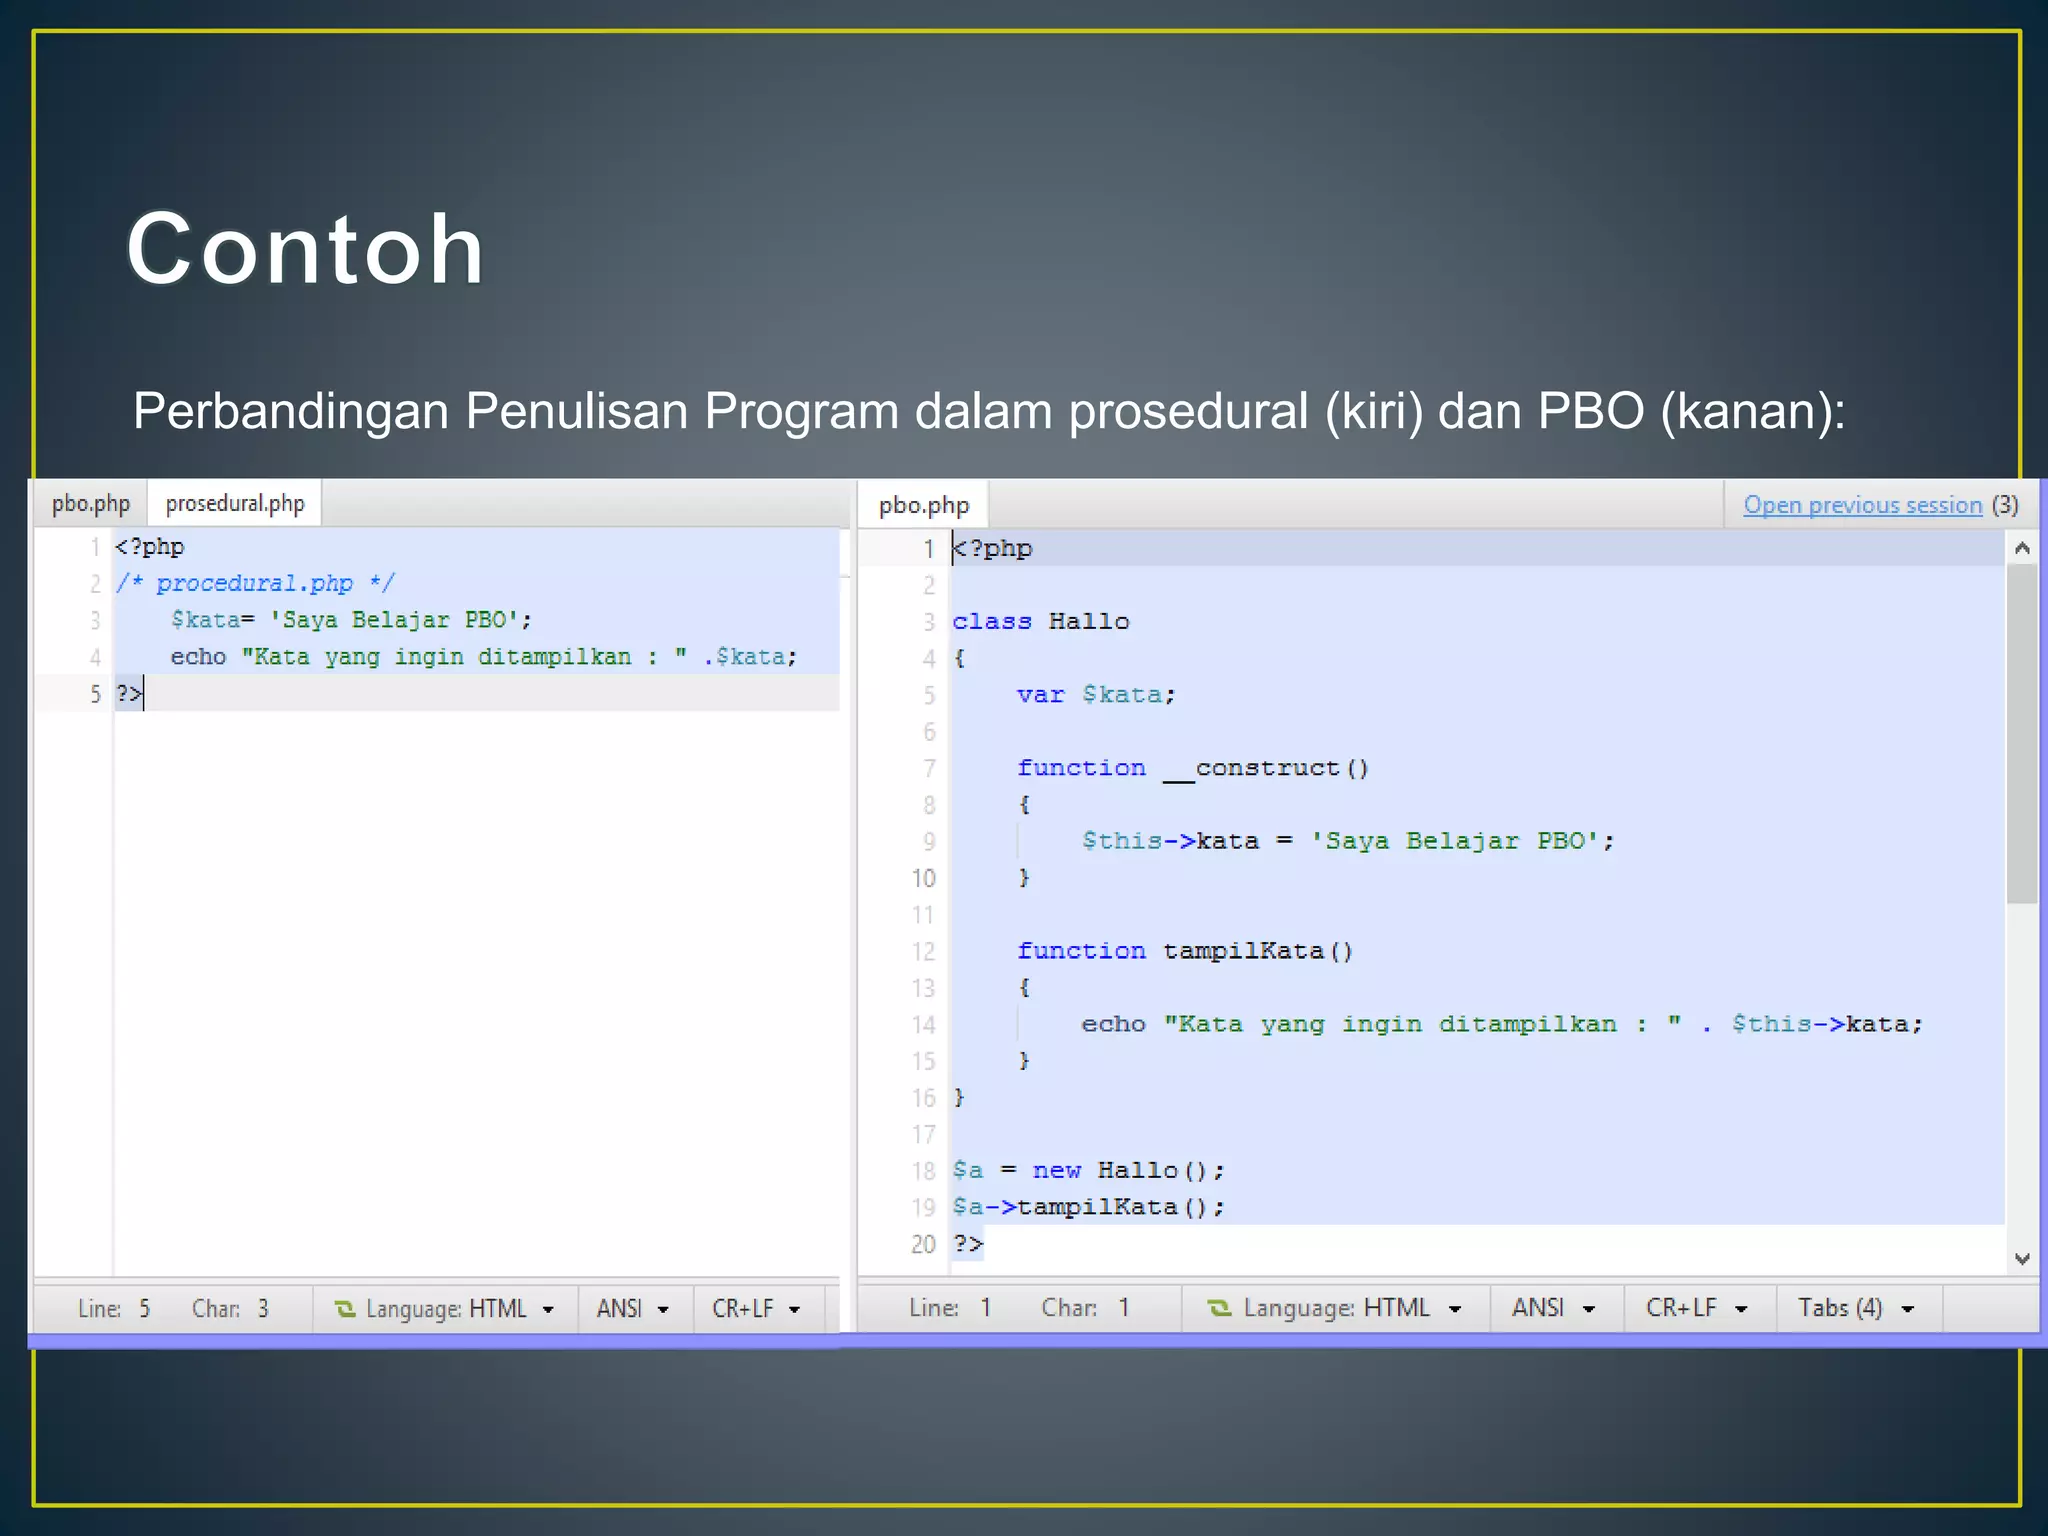Click line number 20 in right editor gutter
Screen dimensions: 2048x1536
pyautogui.click(x=923, y=1244)
